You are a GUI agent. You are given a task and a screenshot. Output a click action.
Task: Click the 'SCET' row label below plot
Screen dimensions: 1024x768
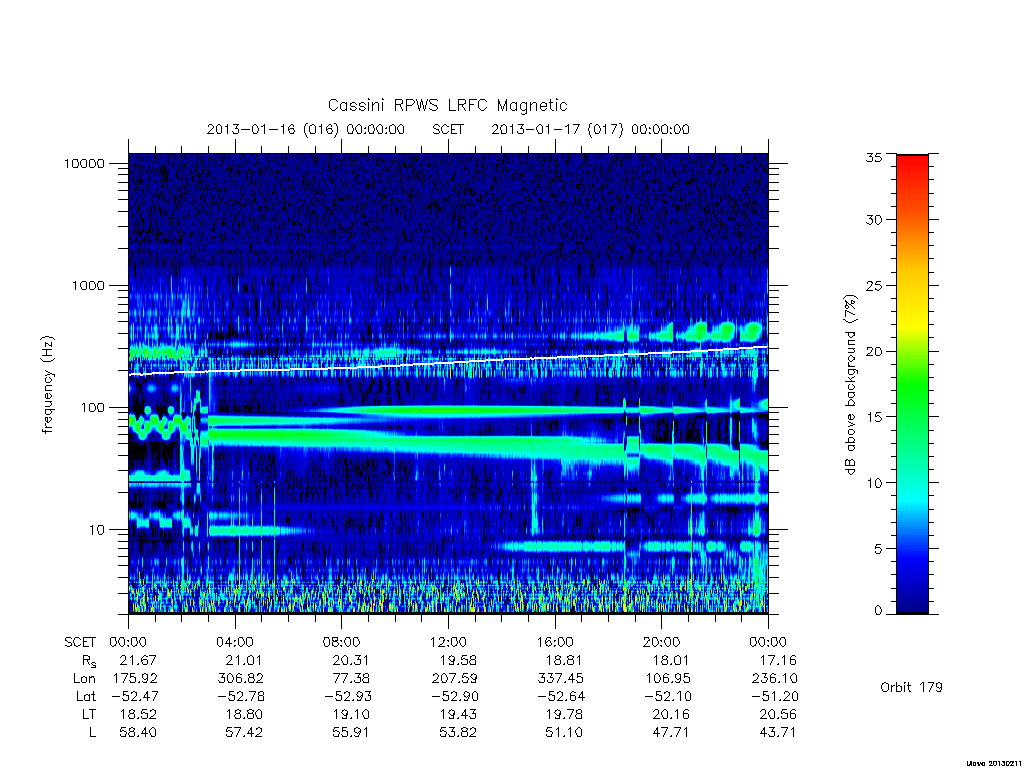point(80,642)
